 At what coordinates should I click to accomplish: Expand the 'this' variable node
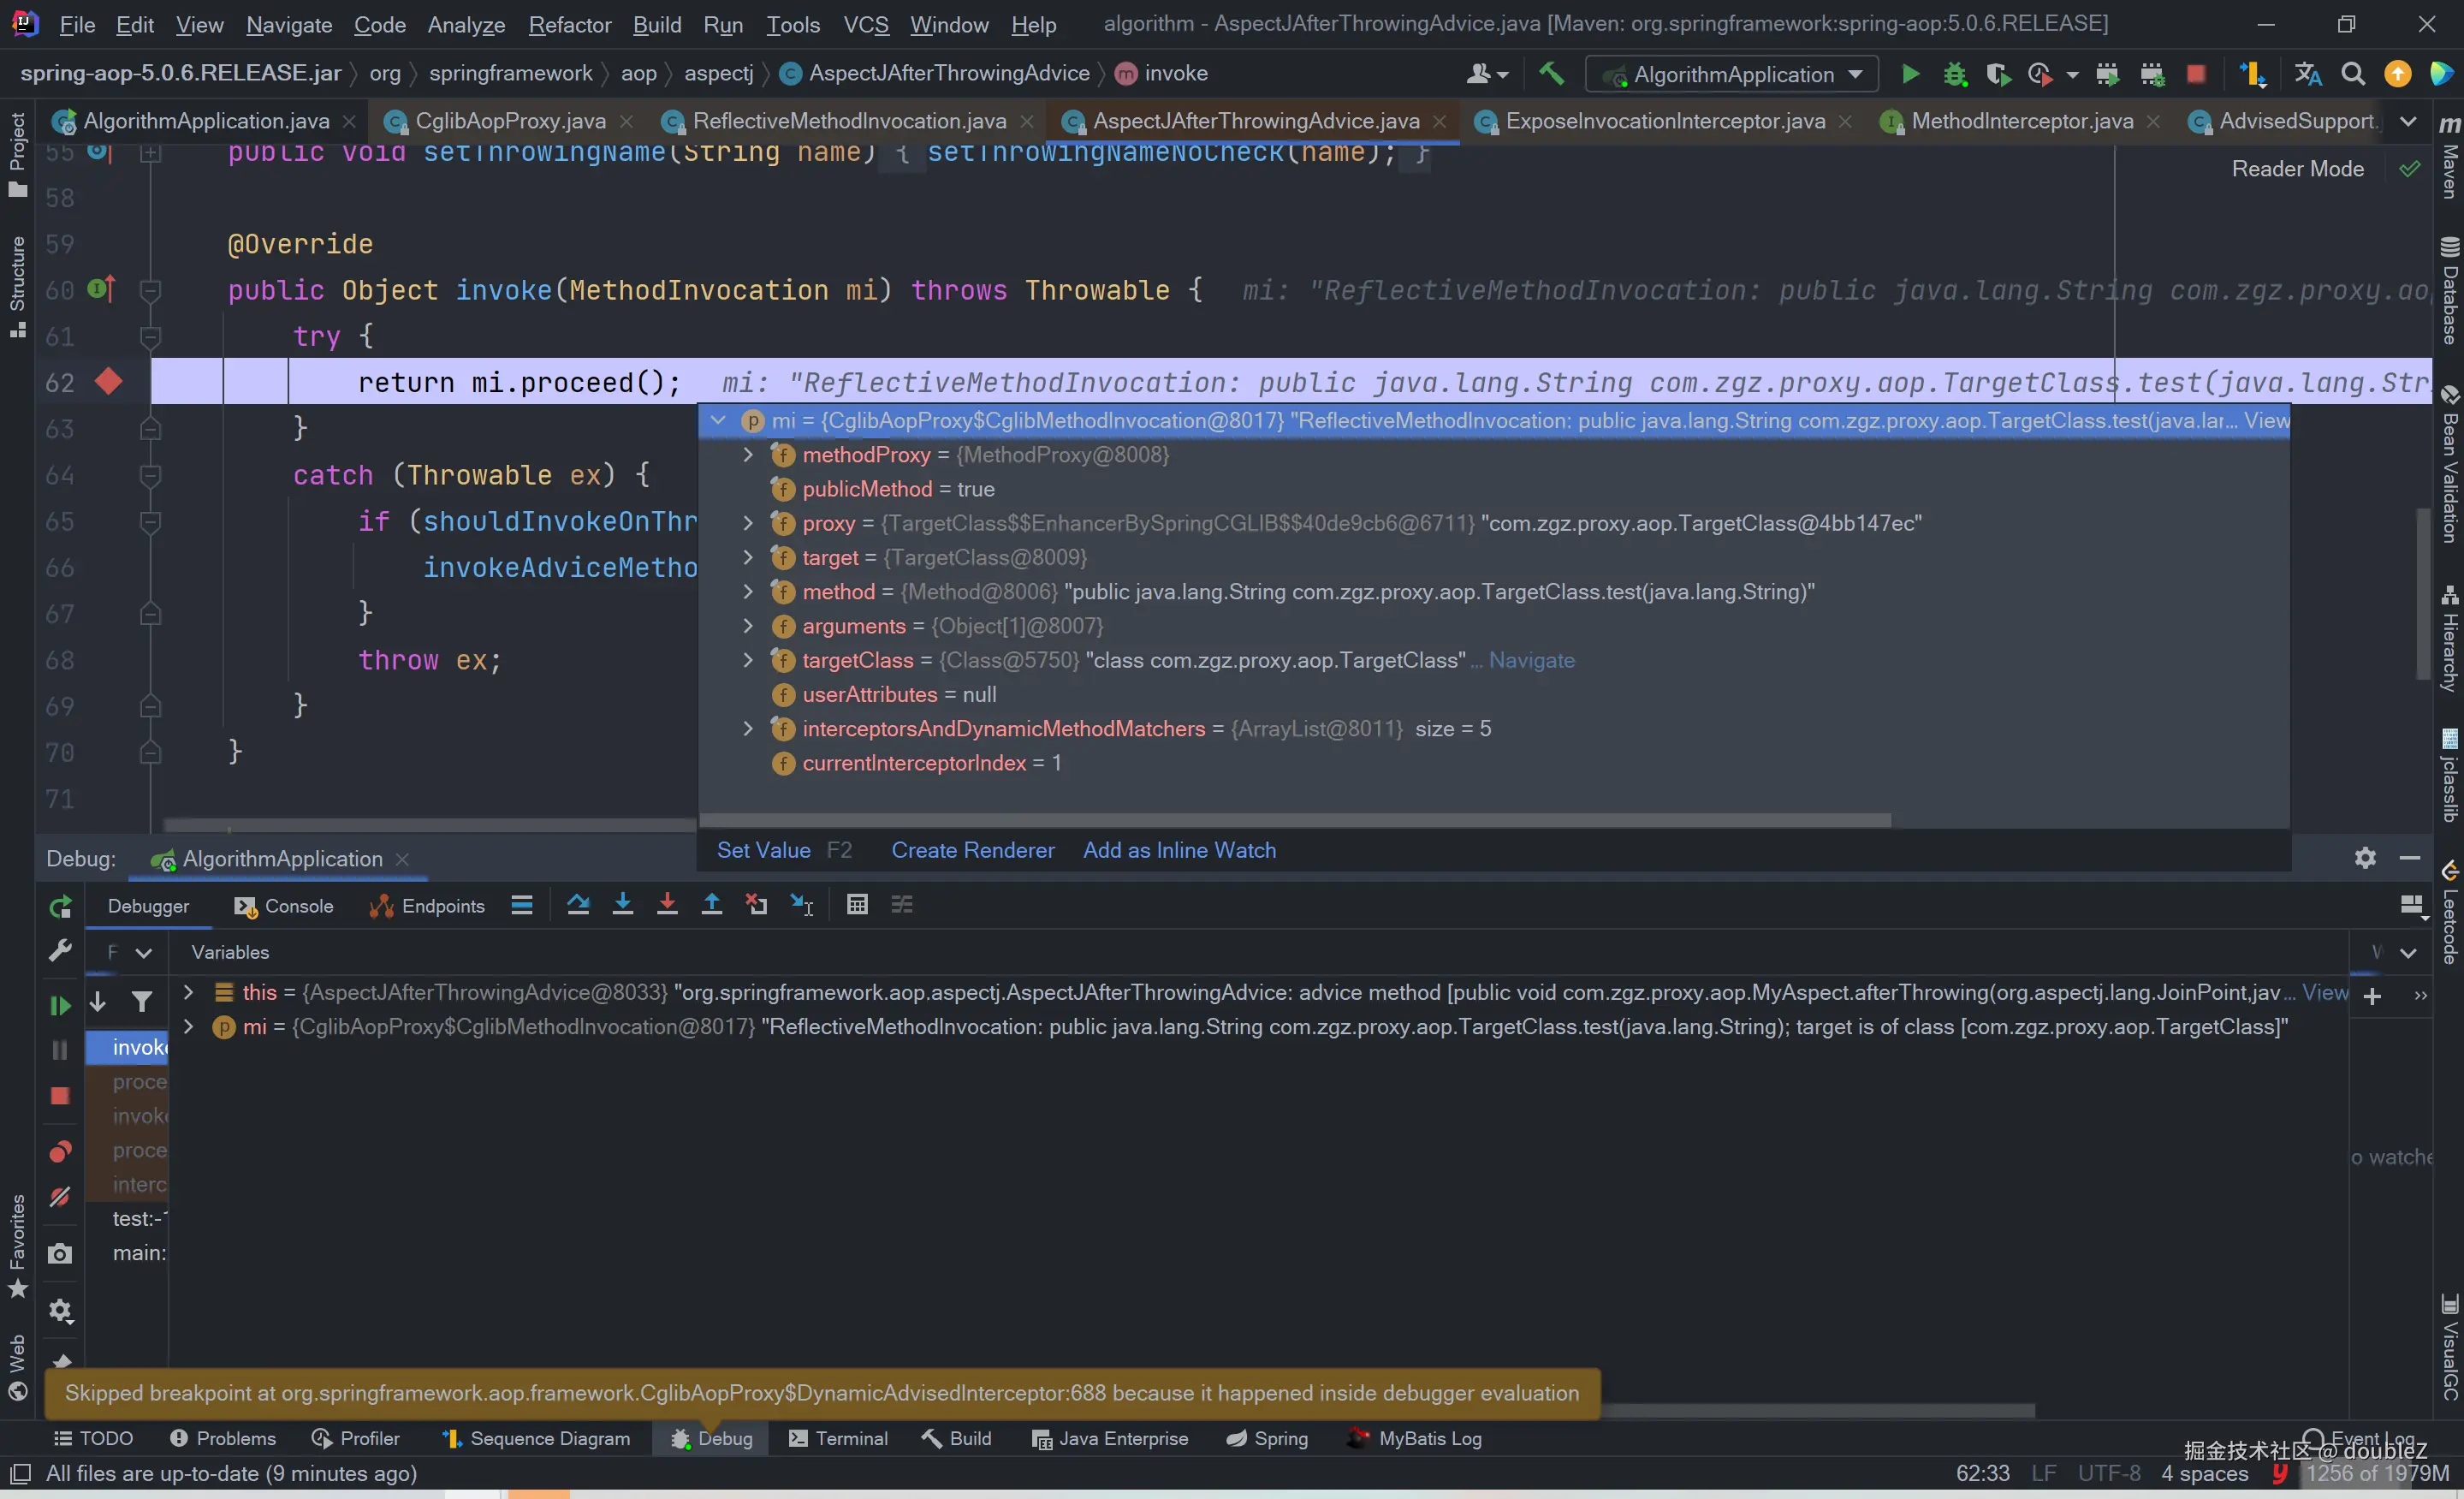[188, 992]
